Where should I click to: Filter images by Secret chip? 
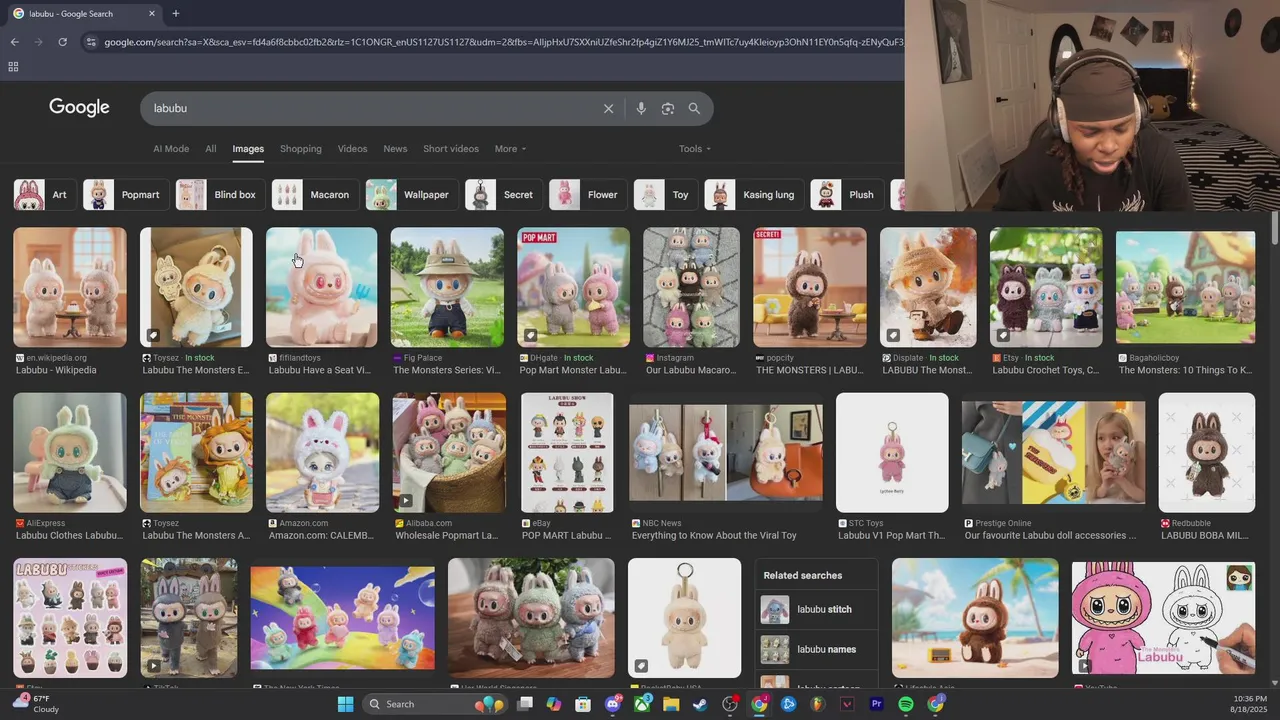[503, 195]
